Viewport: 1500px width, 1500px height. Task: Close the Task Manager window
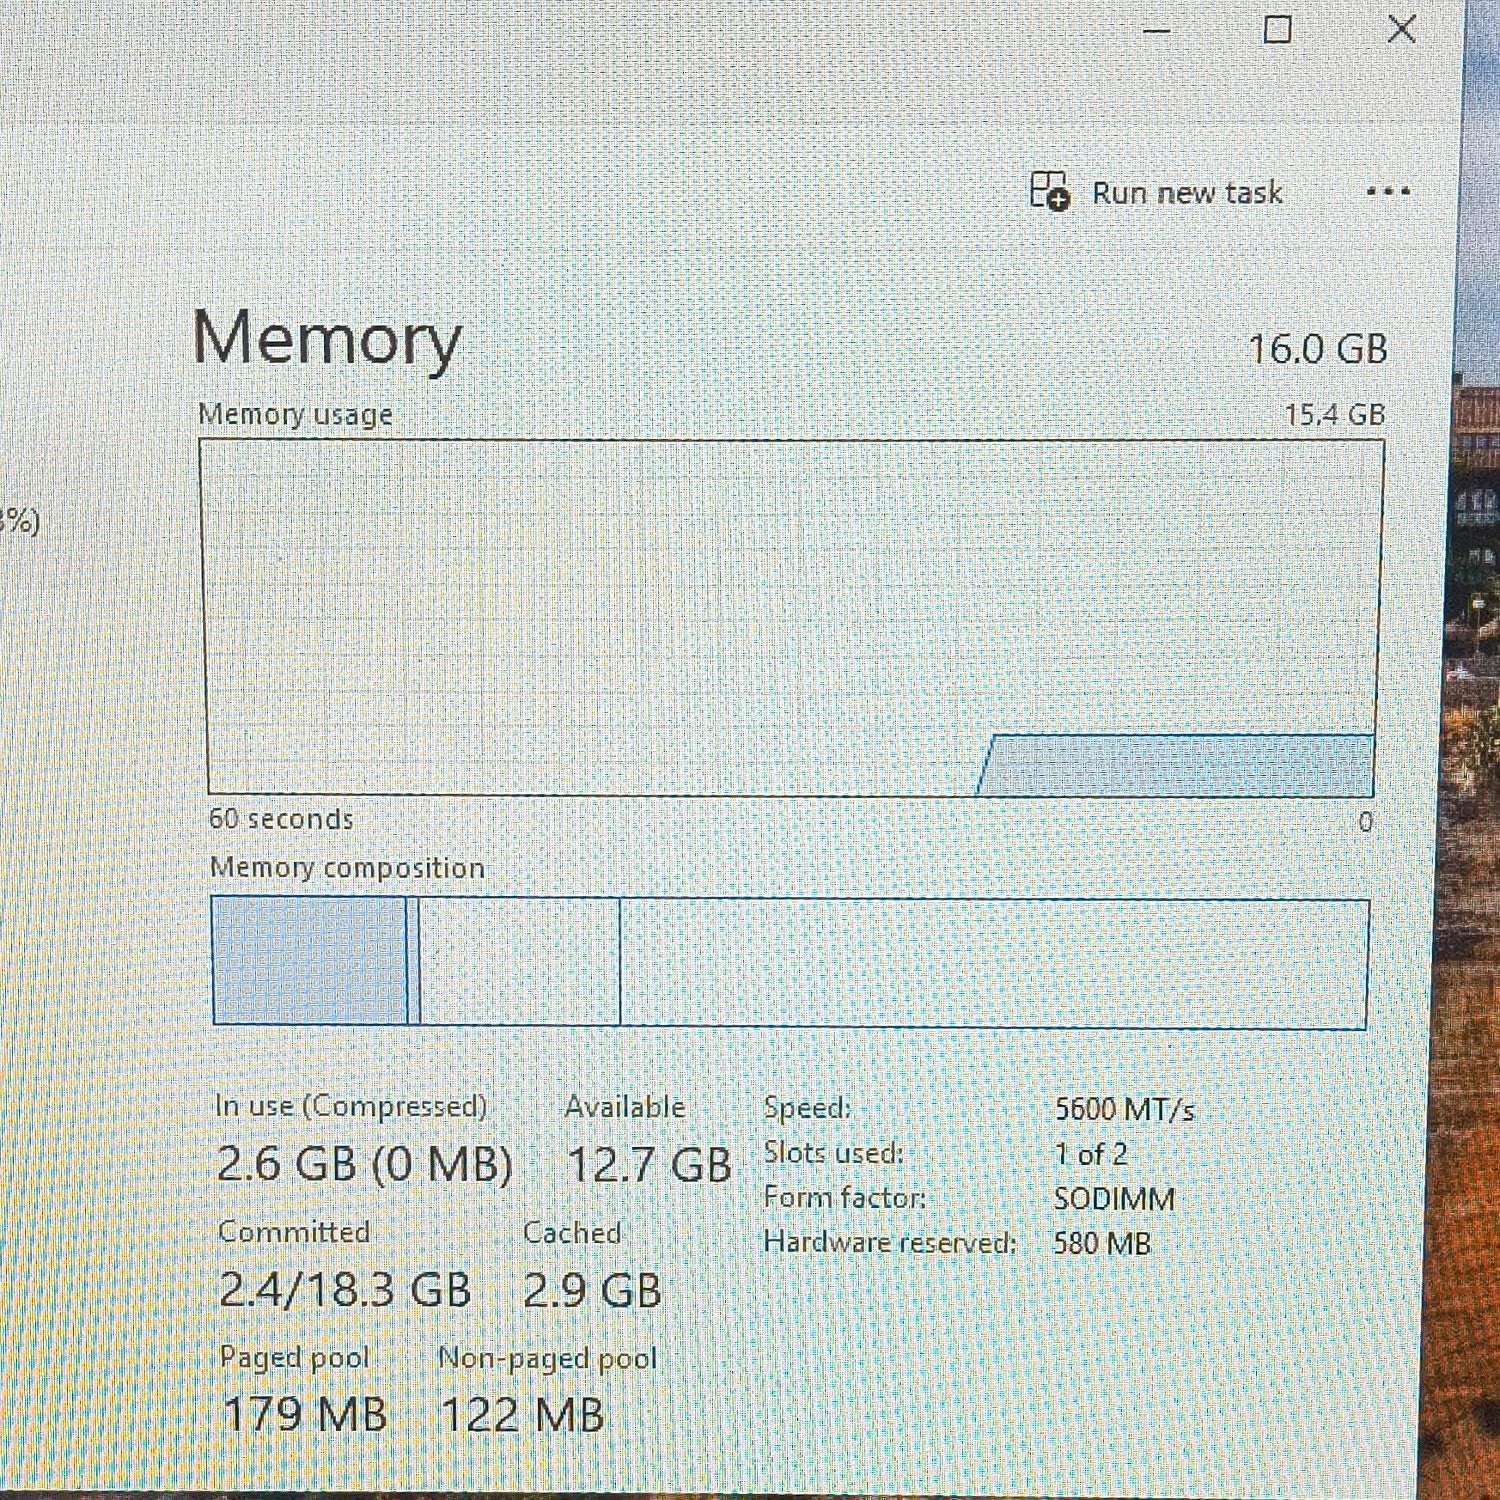click(x=1402, y=28)
